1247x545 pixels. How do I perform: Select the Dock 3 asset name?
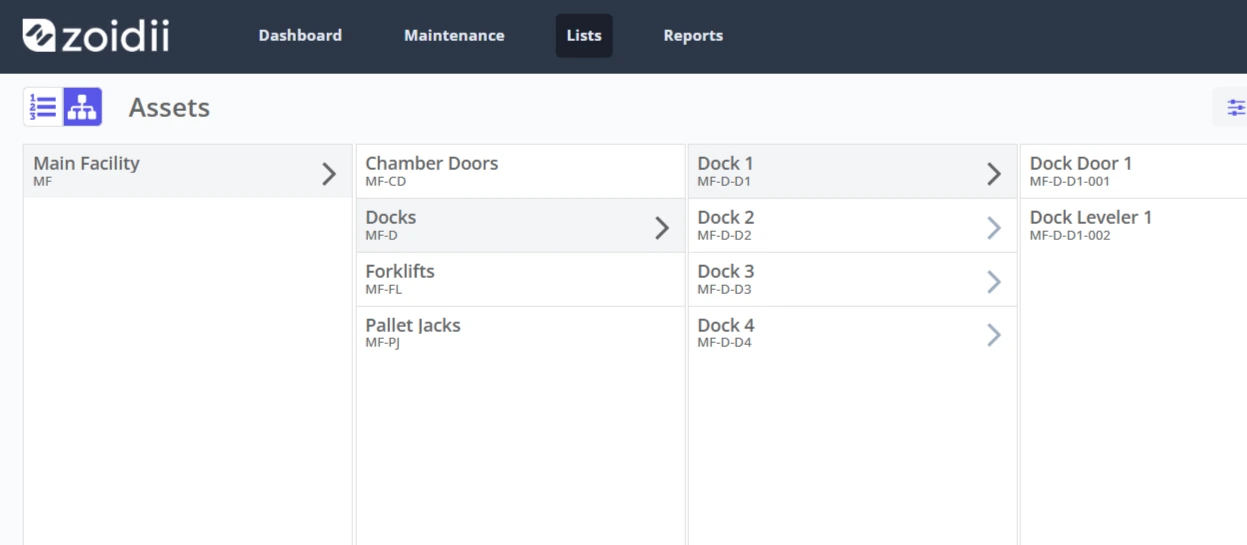[725, 271]
